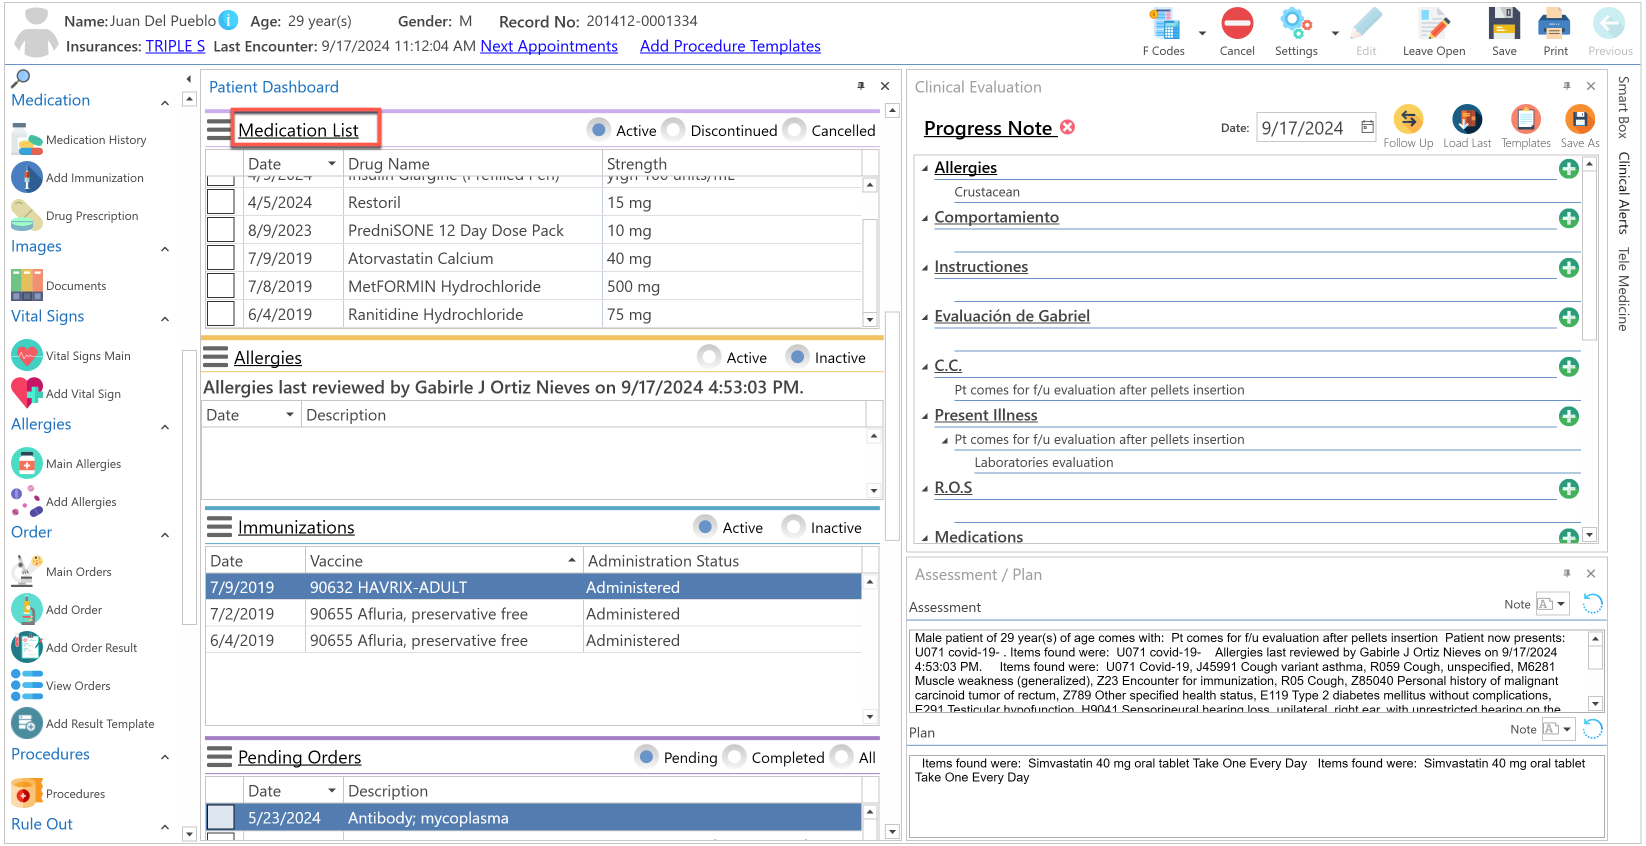Viewport: 1646px width, 846px height.
Task: Click the Save As icon
Action: (x=1580, y=120)
